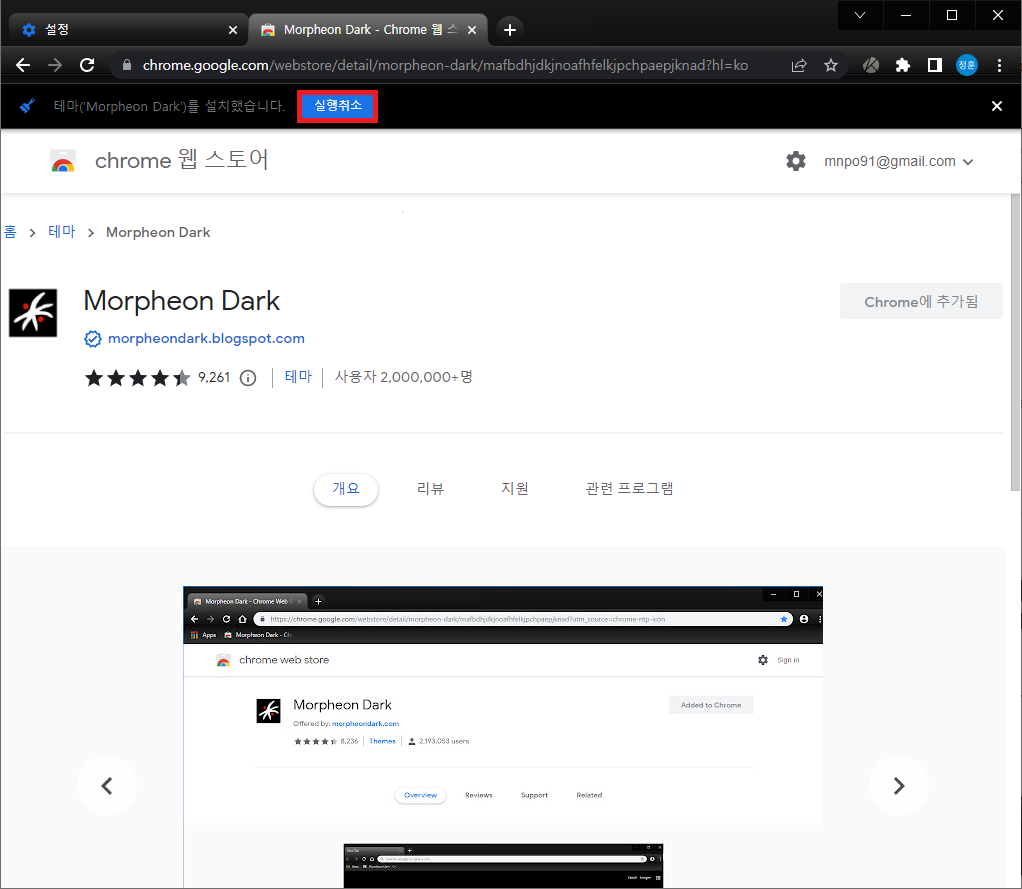Open the gray circular extension icon
The image size is (1022, 889).
pos(871,65)
